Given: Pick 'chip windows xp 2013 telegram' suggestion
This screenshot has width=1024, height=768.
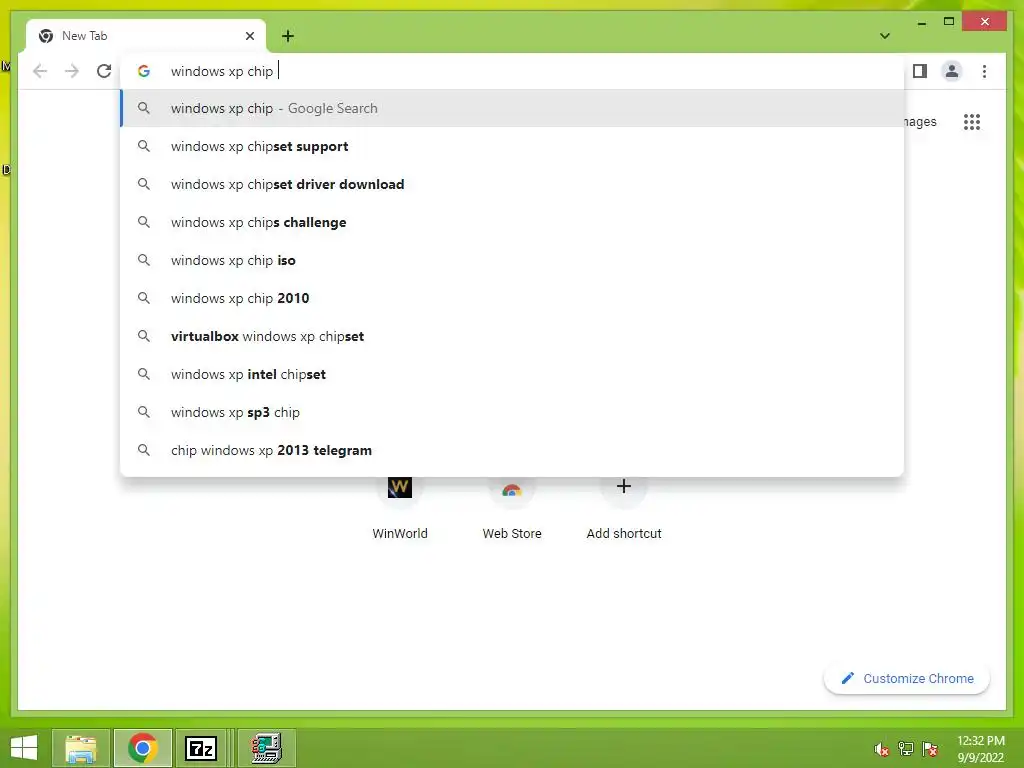Looking at the screenshot, I should 512,450.
